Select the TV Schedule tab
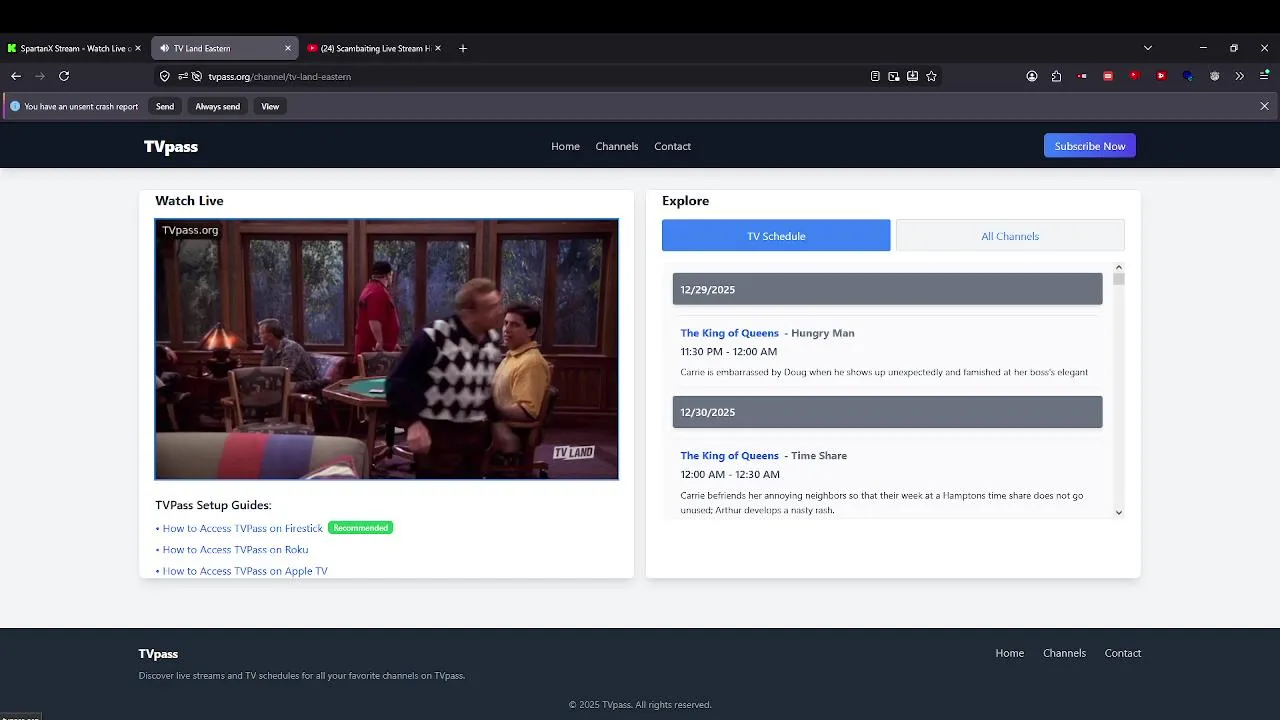Screen dimensions: 1280x720 tap(776, 236)
